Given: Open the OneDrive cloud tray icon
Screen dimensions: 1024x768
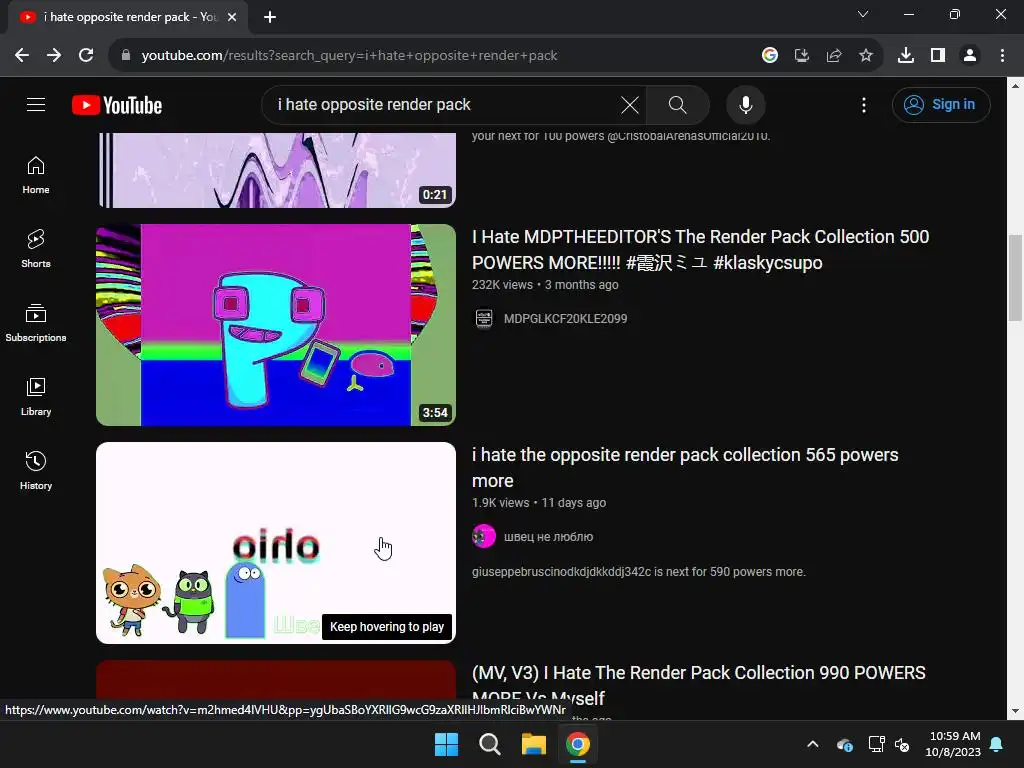Looking at the screenshot, I should [x=844, y=744].
